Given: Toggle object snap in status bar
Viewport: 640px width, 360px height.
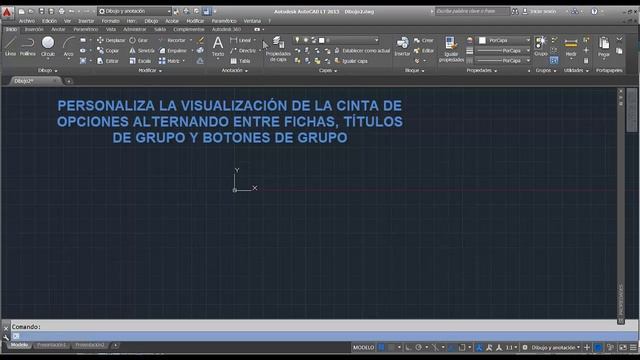Looking at the screenshot, I should click(462, 347).
